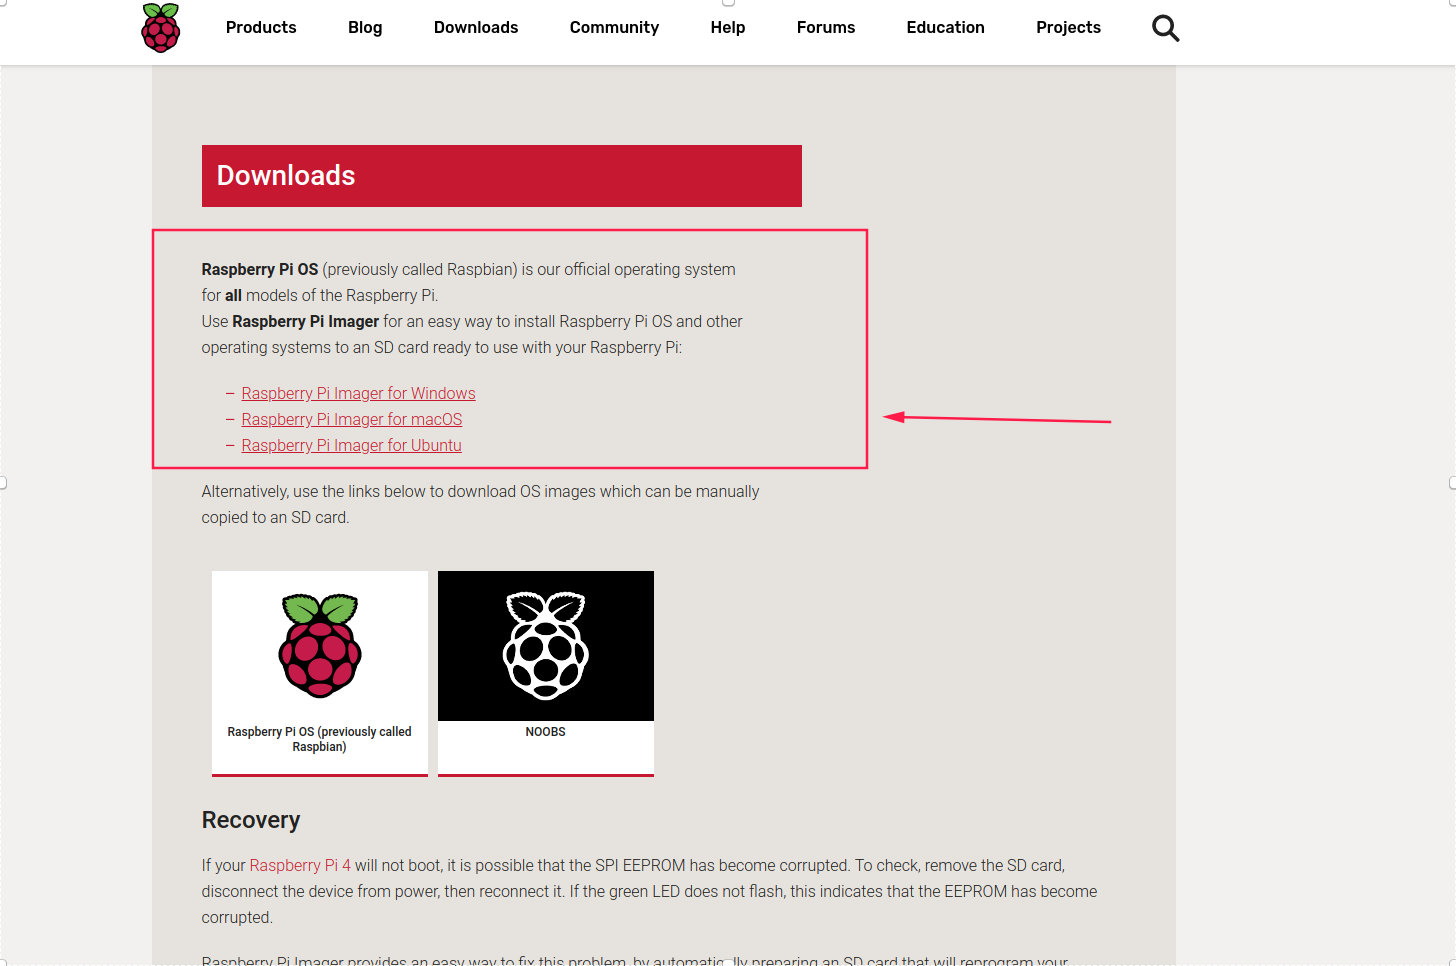1456x966 pixels.
Task: Follow the Raspberry Pi Imager for macOS link
Action: [x=352, y=420]
